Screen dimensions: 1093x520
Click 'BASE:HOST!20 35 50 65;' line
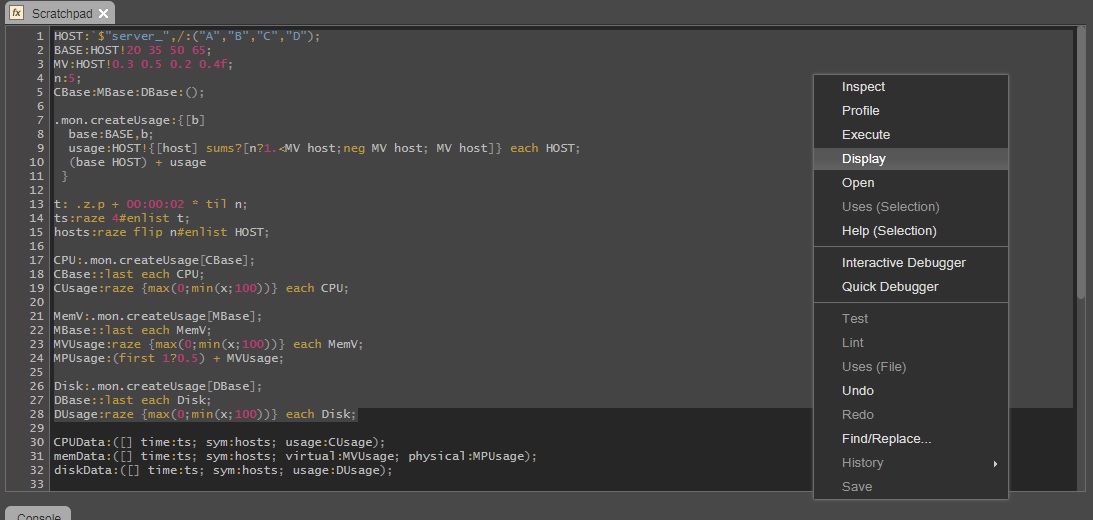[x=132, y=50]
